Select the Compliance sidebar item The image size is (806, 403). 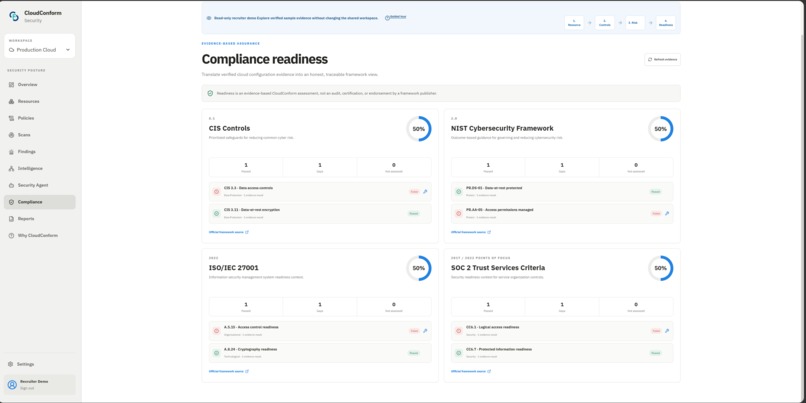tap(39, 202)
